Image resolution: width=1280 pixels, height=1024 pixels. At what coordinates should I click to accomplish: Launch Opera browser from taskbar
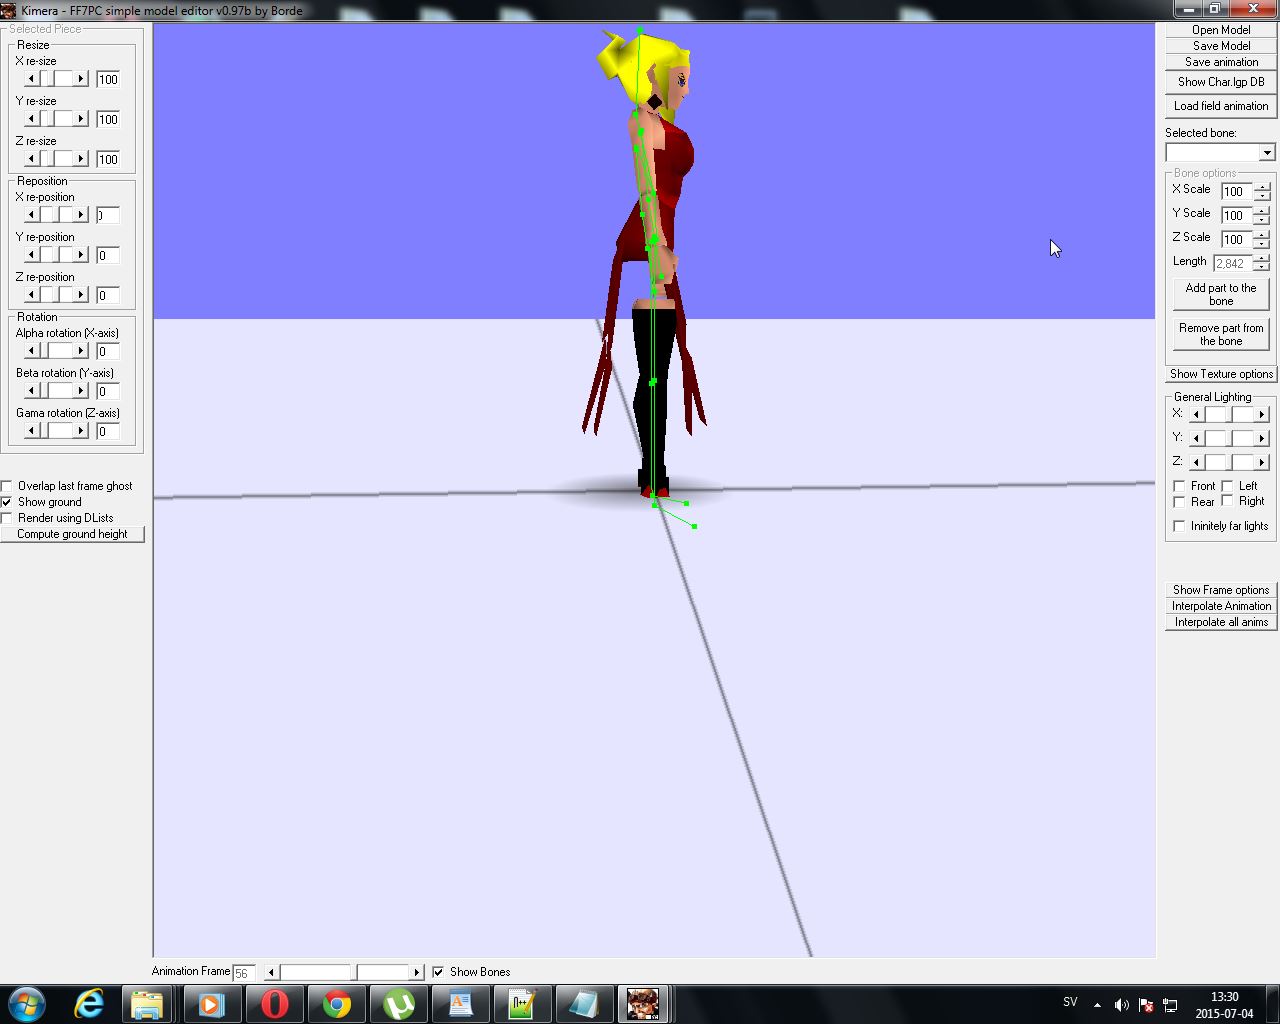click(x=274, y=1004)
